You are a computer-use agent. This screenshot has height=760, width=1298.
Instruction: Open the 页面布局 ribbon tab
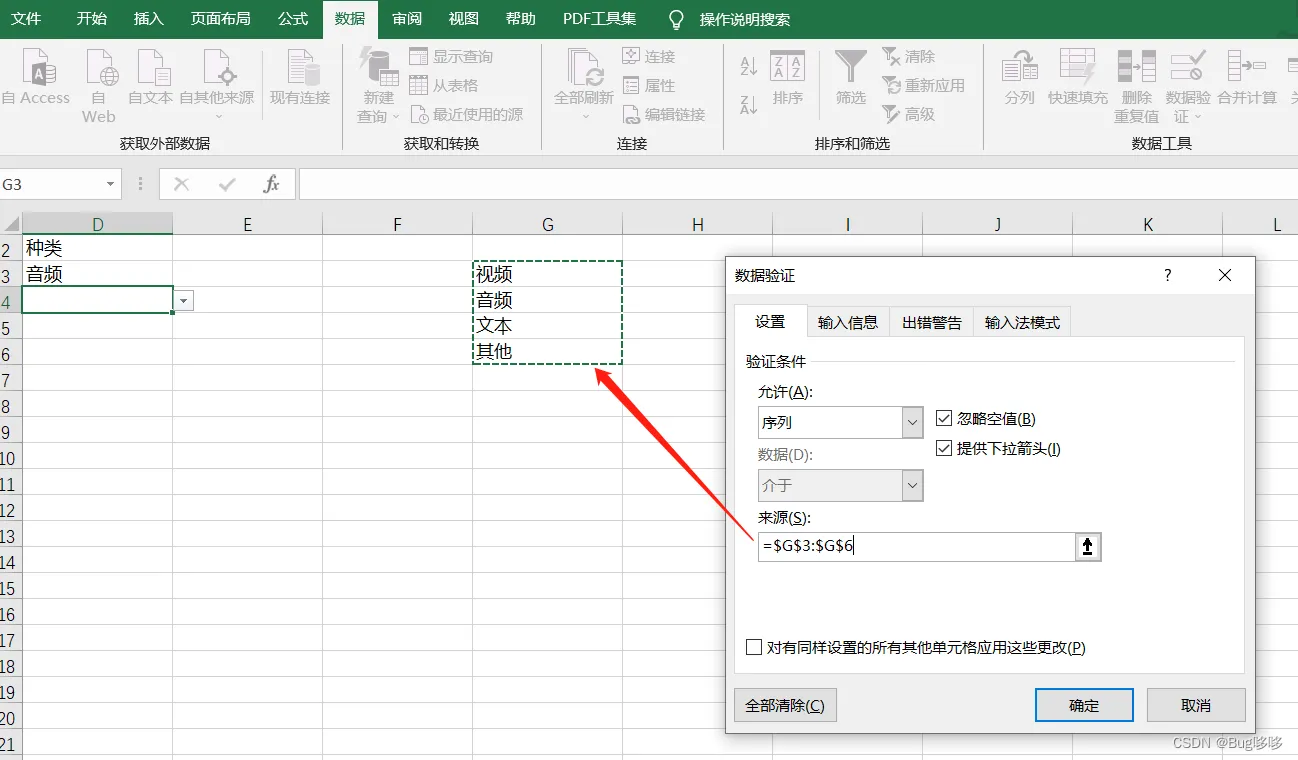[x=221, y=19]
